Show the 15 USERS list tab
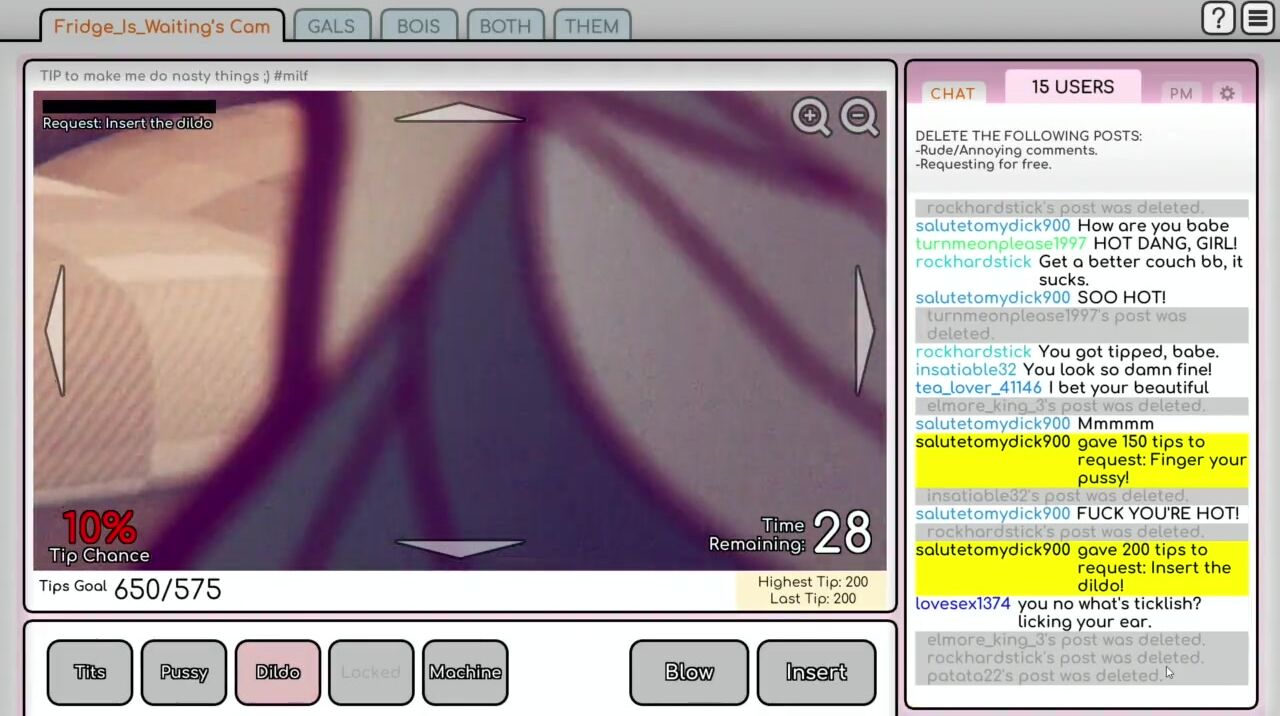 click(1072, 87)
